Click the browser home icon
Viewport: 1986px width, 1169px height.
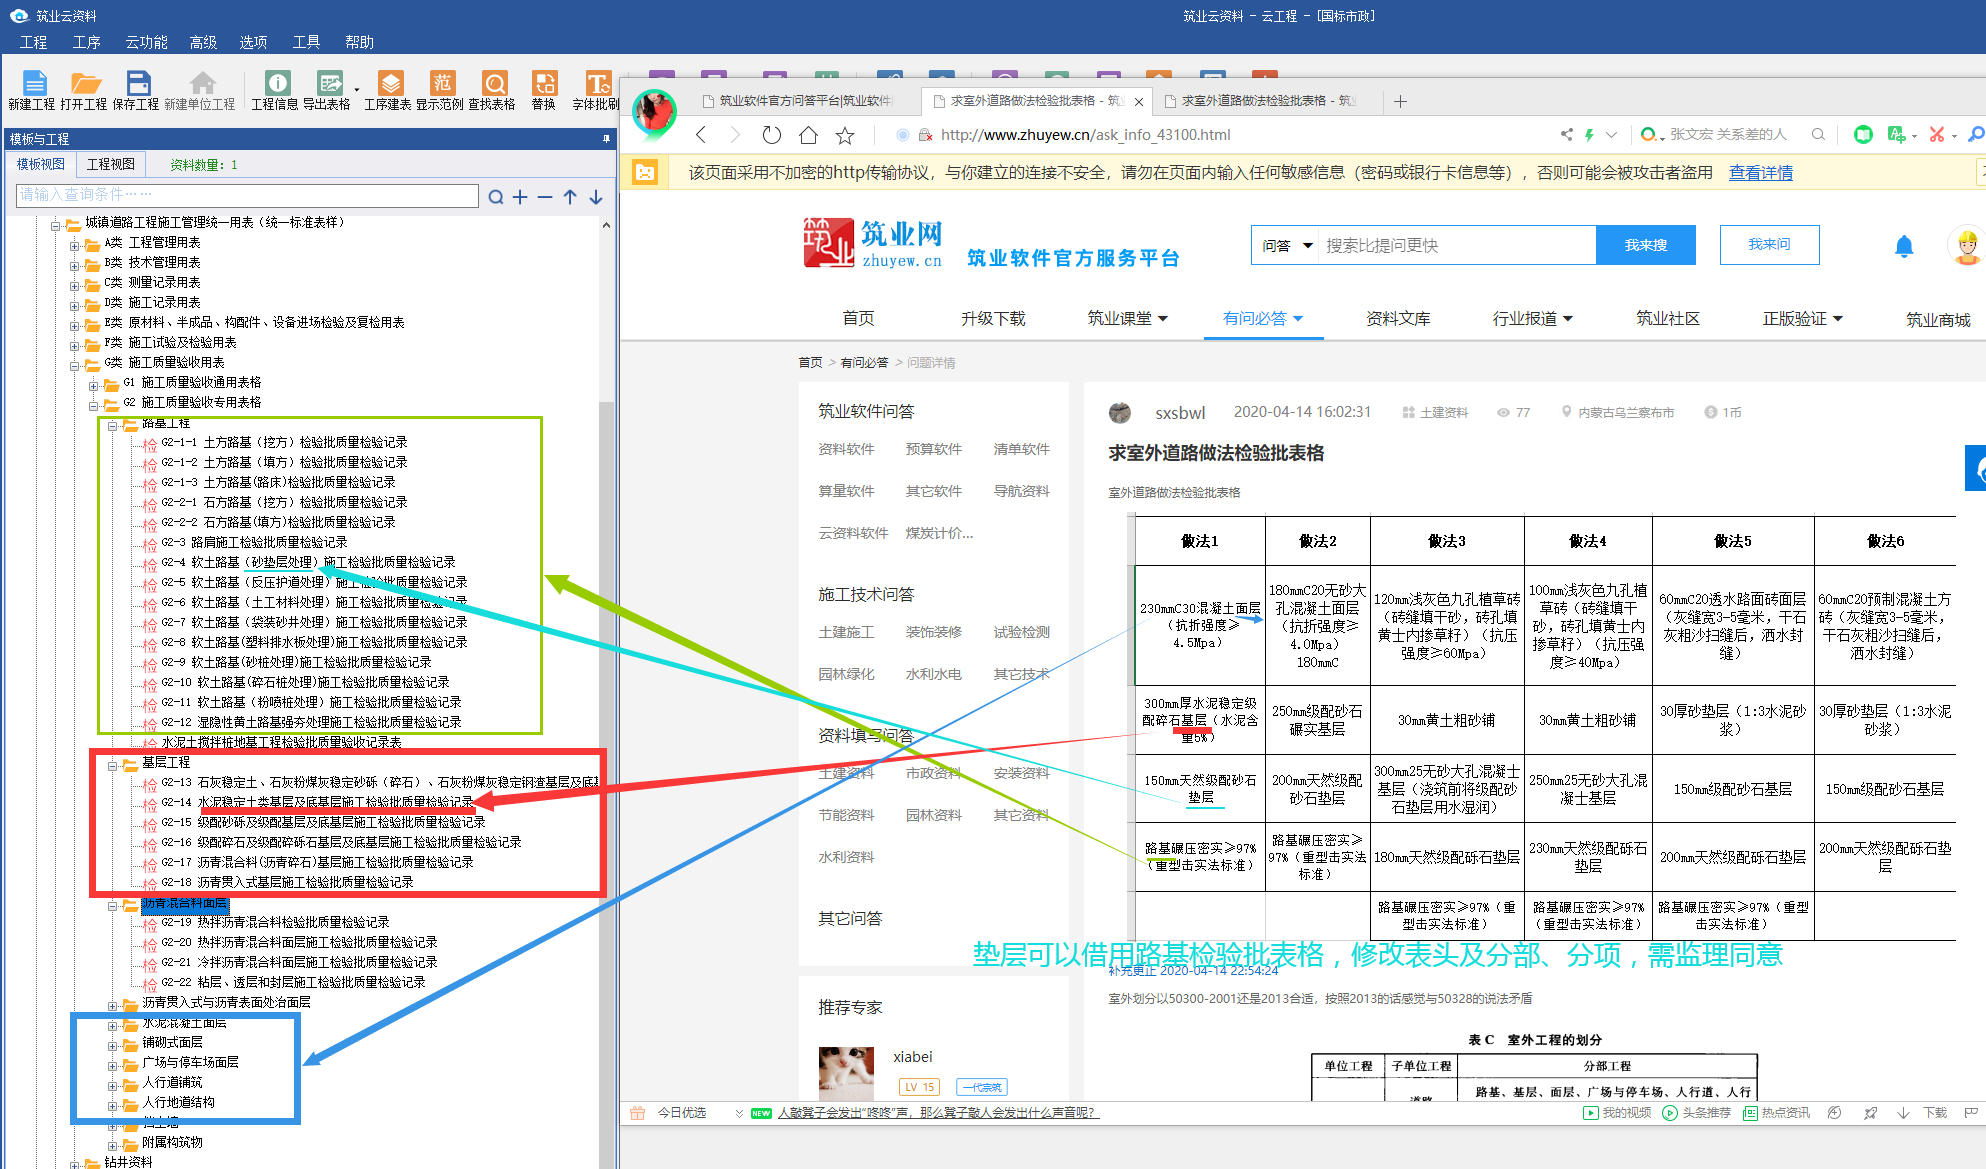click(x=808, y=135)
